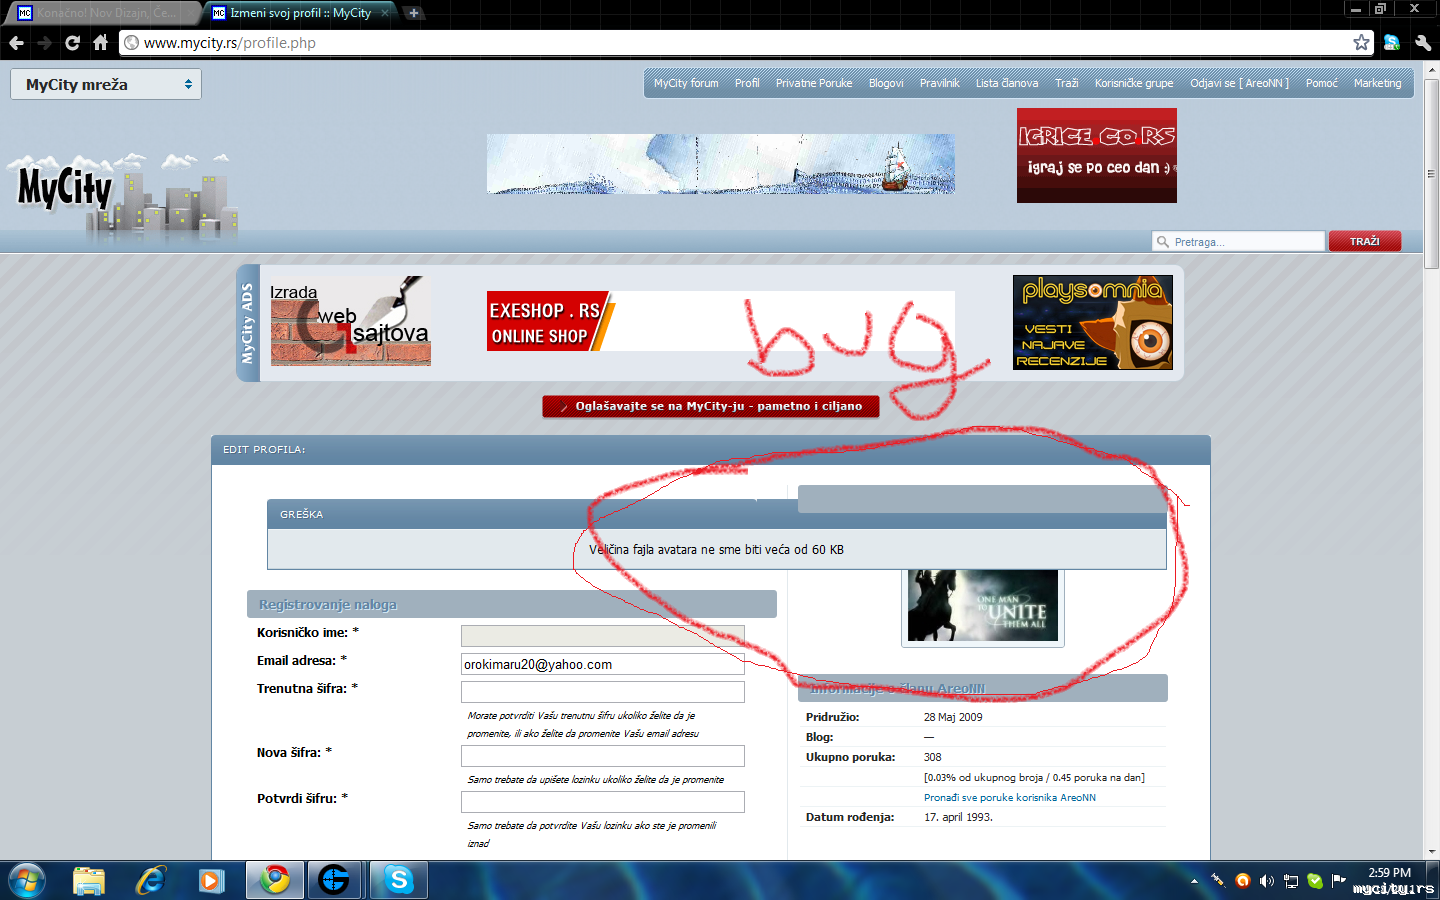Click the post count '308'
1440x900 pixels.
click(933, 757)
